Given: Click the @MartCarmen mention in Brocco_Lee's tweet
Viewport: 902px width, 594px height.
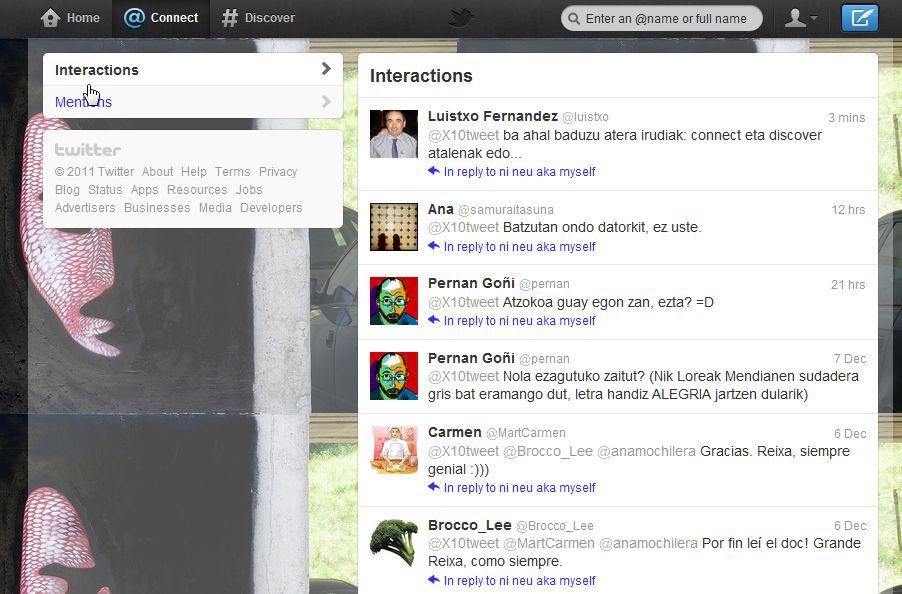Looking at the screenshot, I should pos(548,543).
